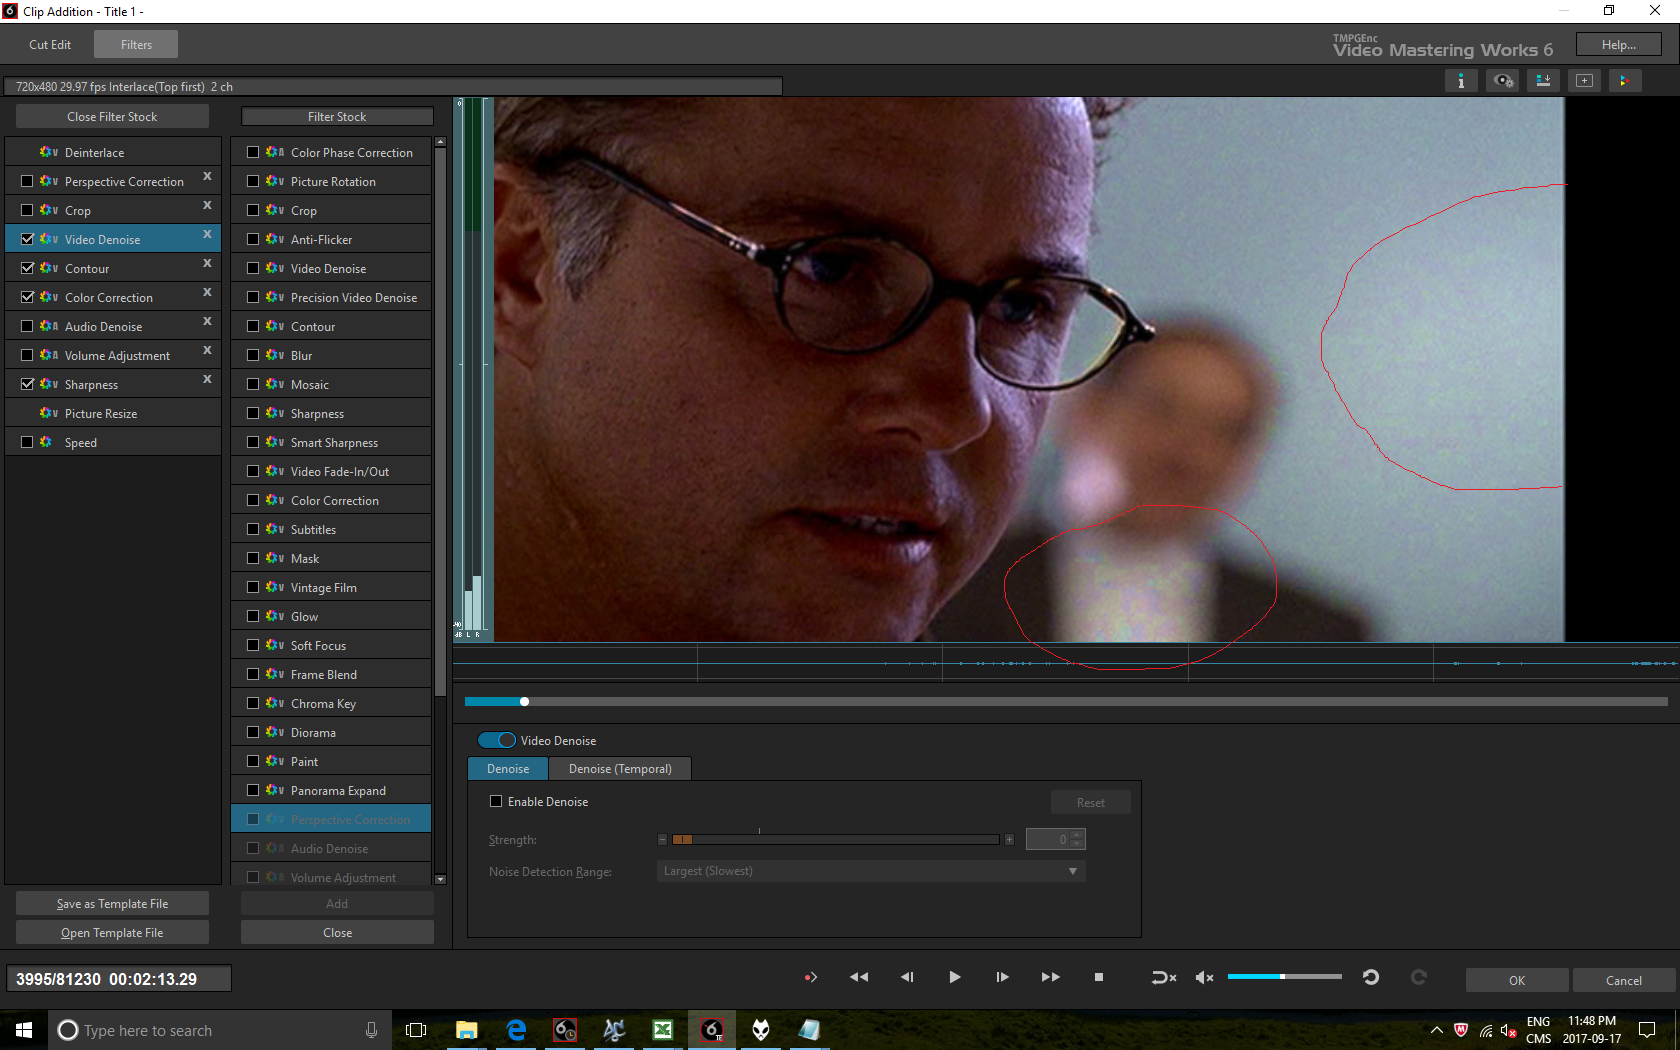Open the Help... button

coord(1619,45)
